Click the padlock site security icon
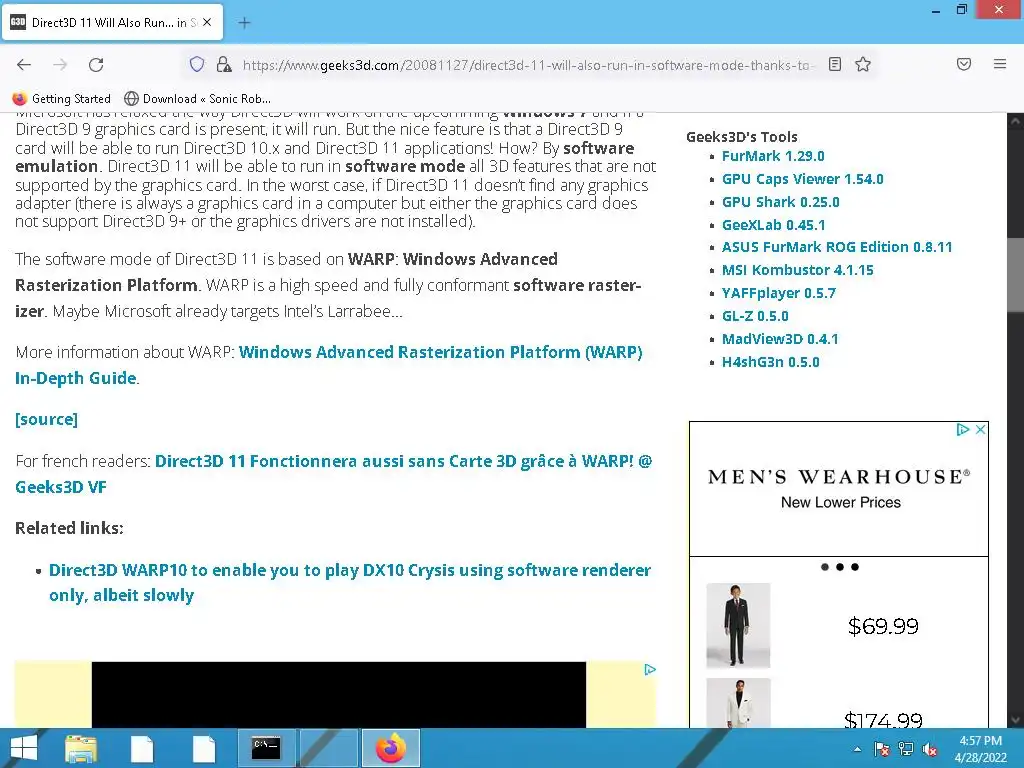This screenshot has height=768, width=1024. click(x=224, y=64)
